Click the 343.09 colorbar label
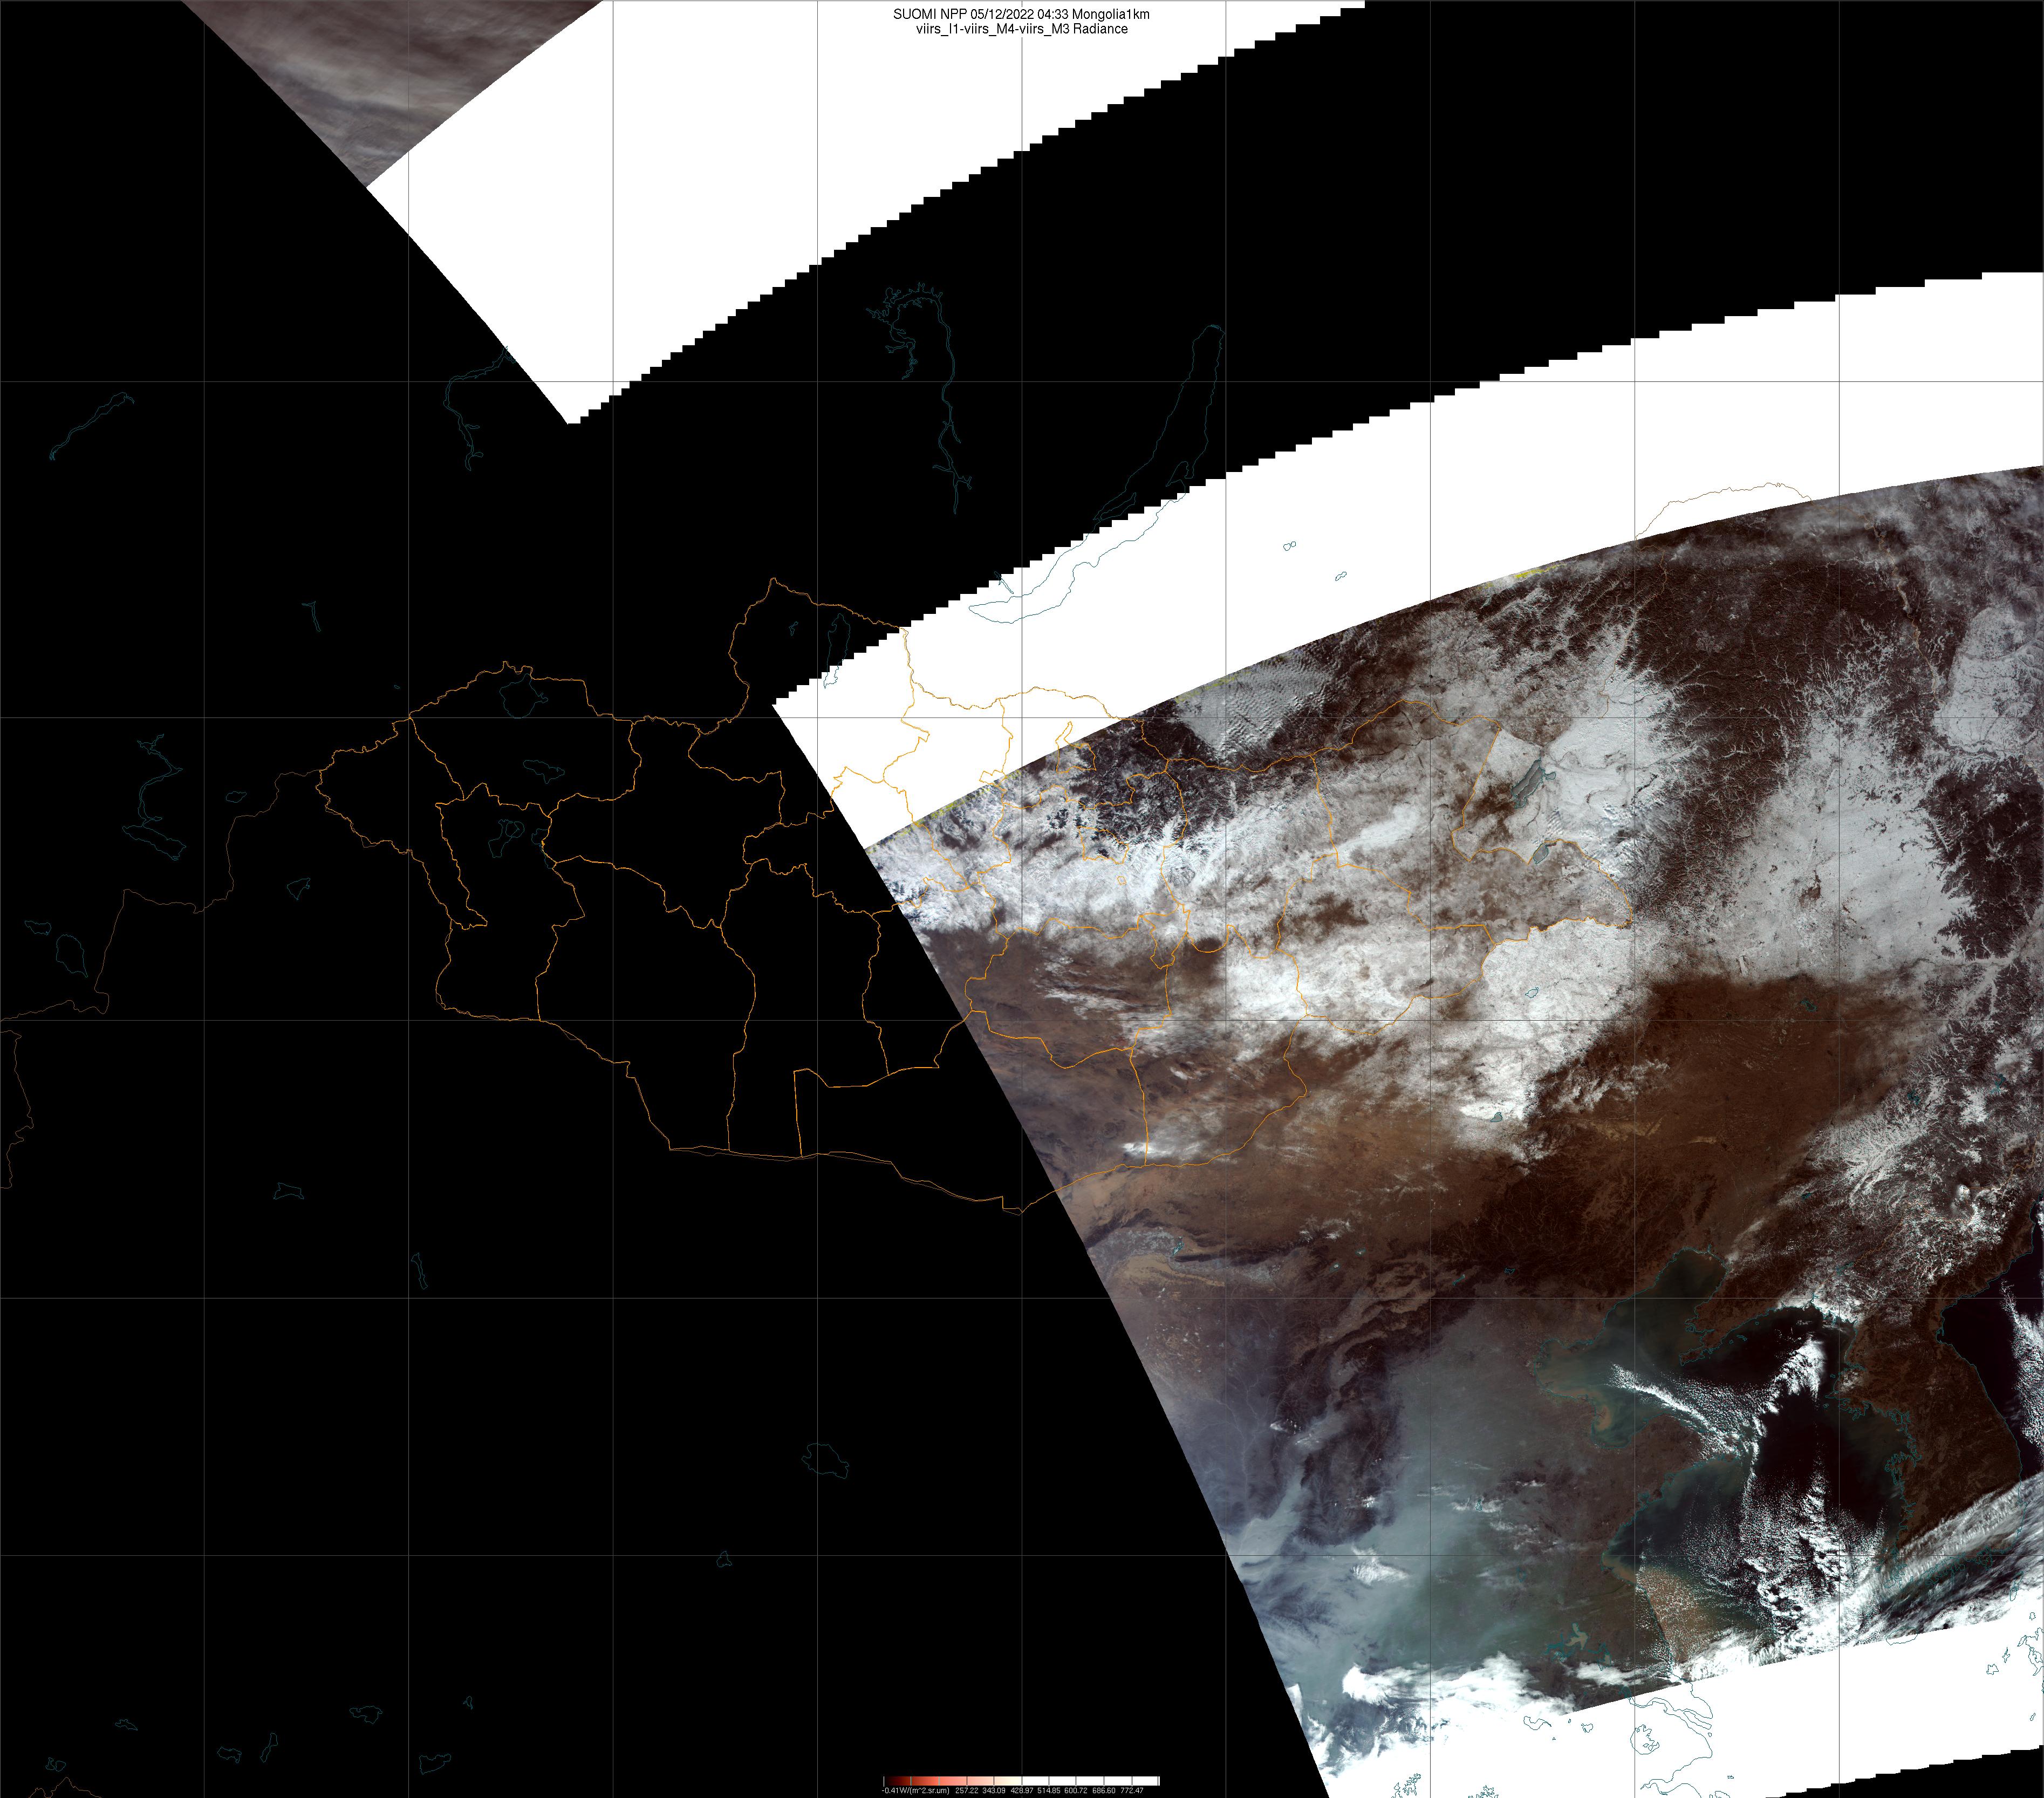 (x=994, y=1790)
